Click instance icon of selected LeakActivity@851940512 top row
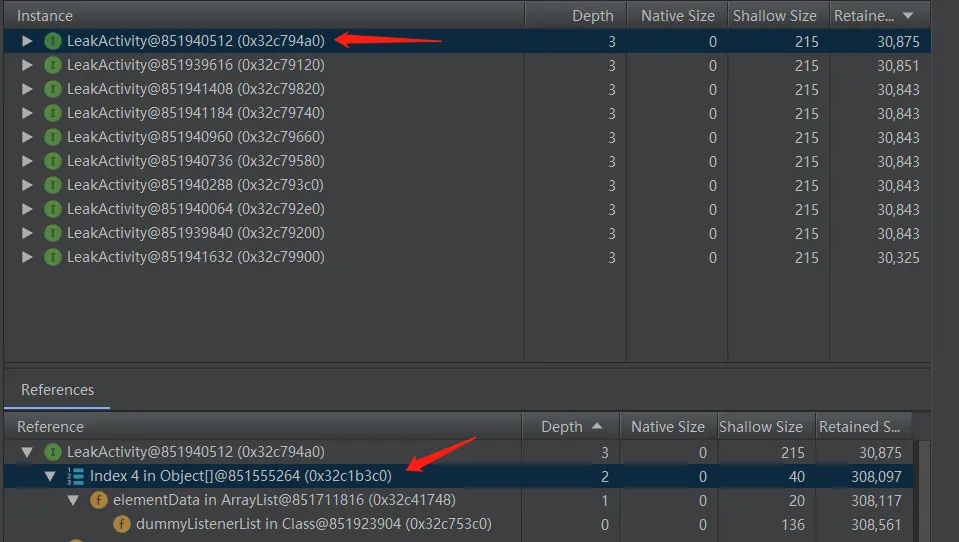The image size is (959, 542). 53,41
